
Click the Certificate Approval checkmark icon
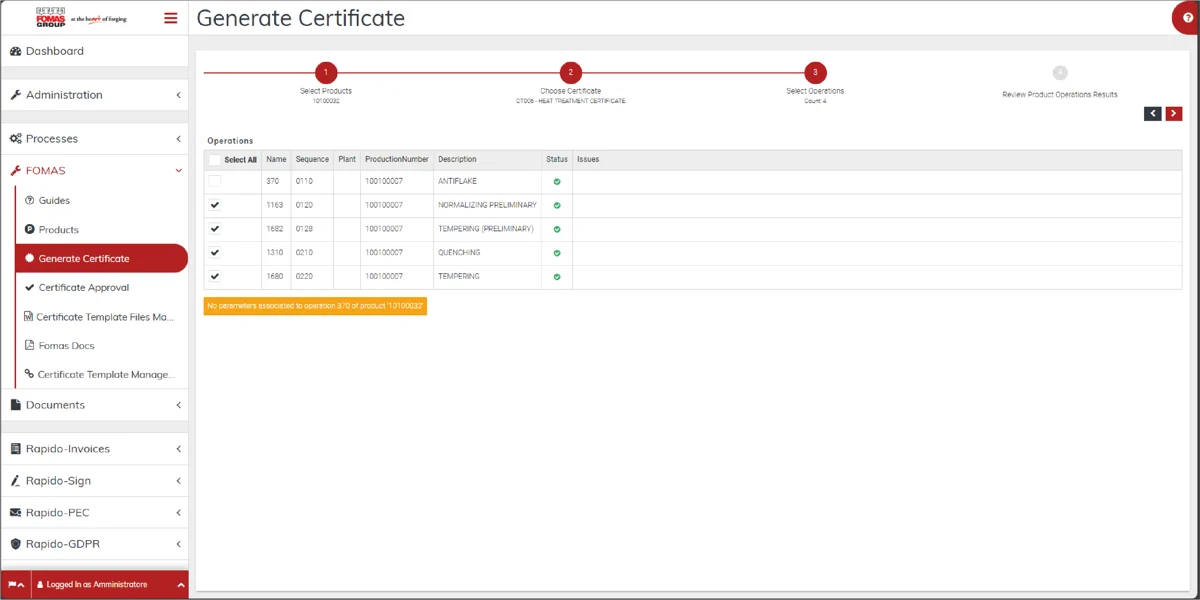(30, 287)
